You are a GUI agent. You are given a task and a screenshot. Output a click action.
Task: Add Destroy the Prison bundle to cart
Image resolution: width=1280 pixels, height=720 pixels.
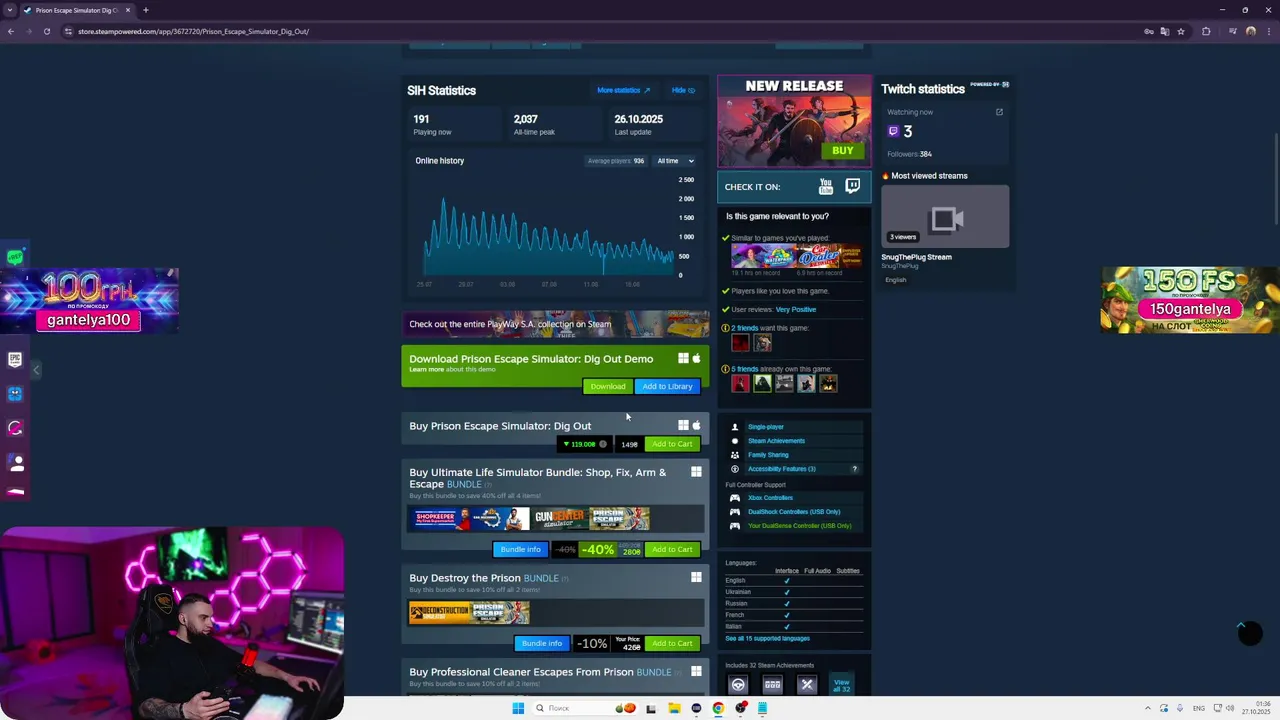coord(672,643)
